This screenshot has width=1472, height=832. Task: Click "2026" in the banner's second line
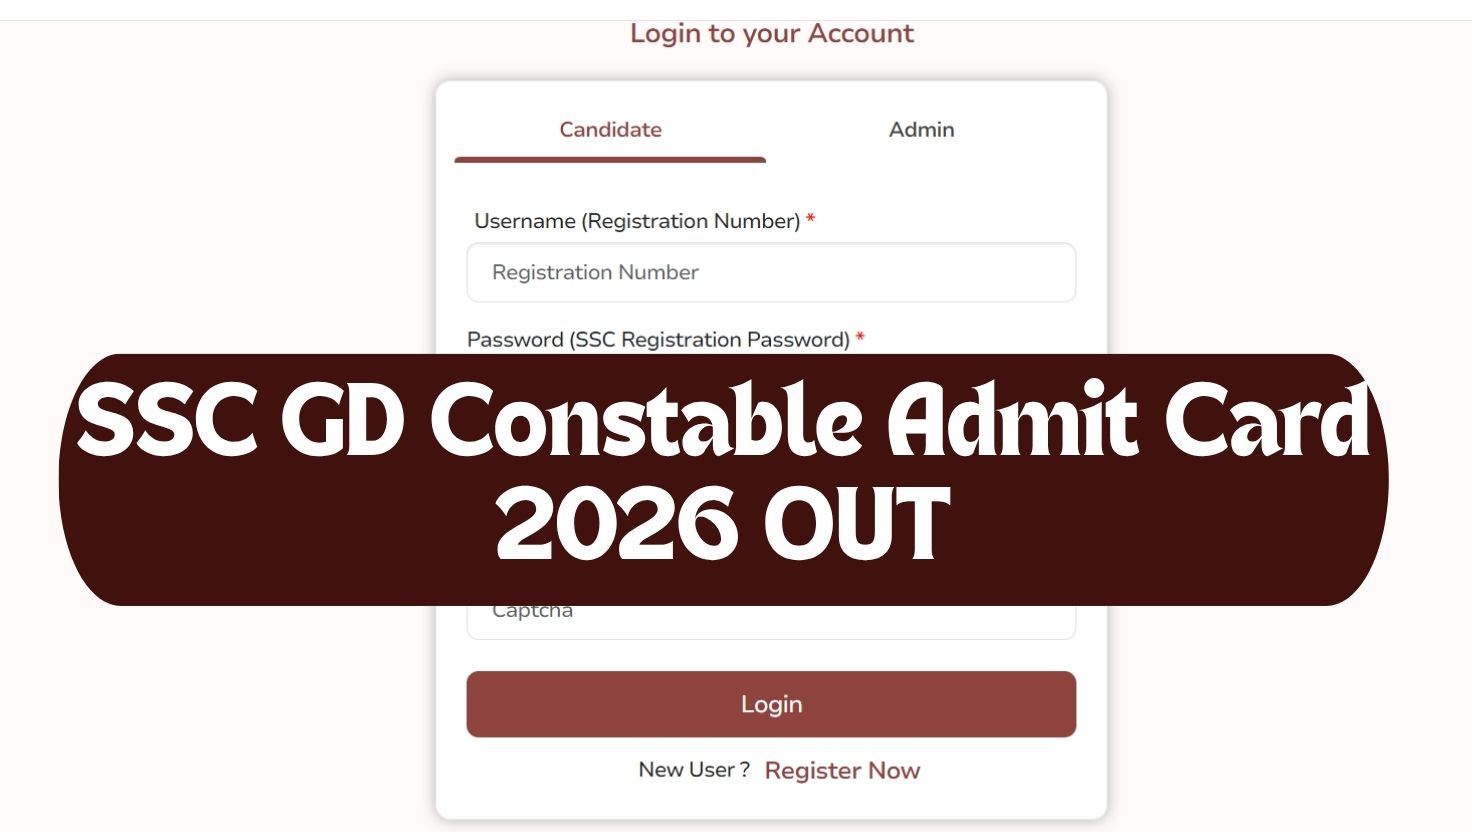[x=615, y=524]
